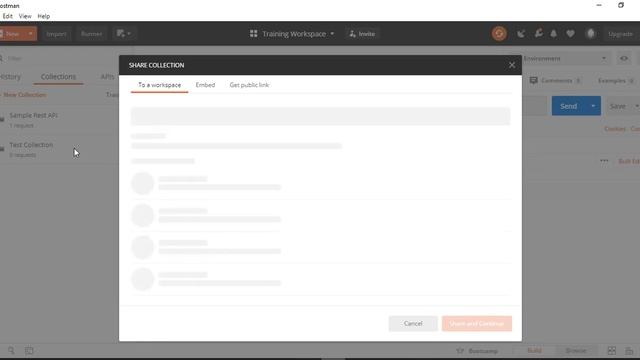Click the Import button

pos(56,34)
